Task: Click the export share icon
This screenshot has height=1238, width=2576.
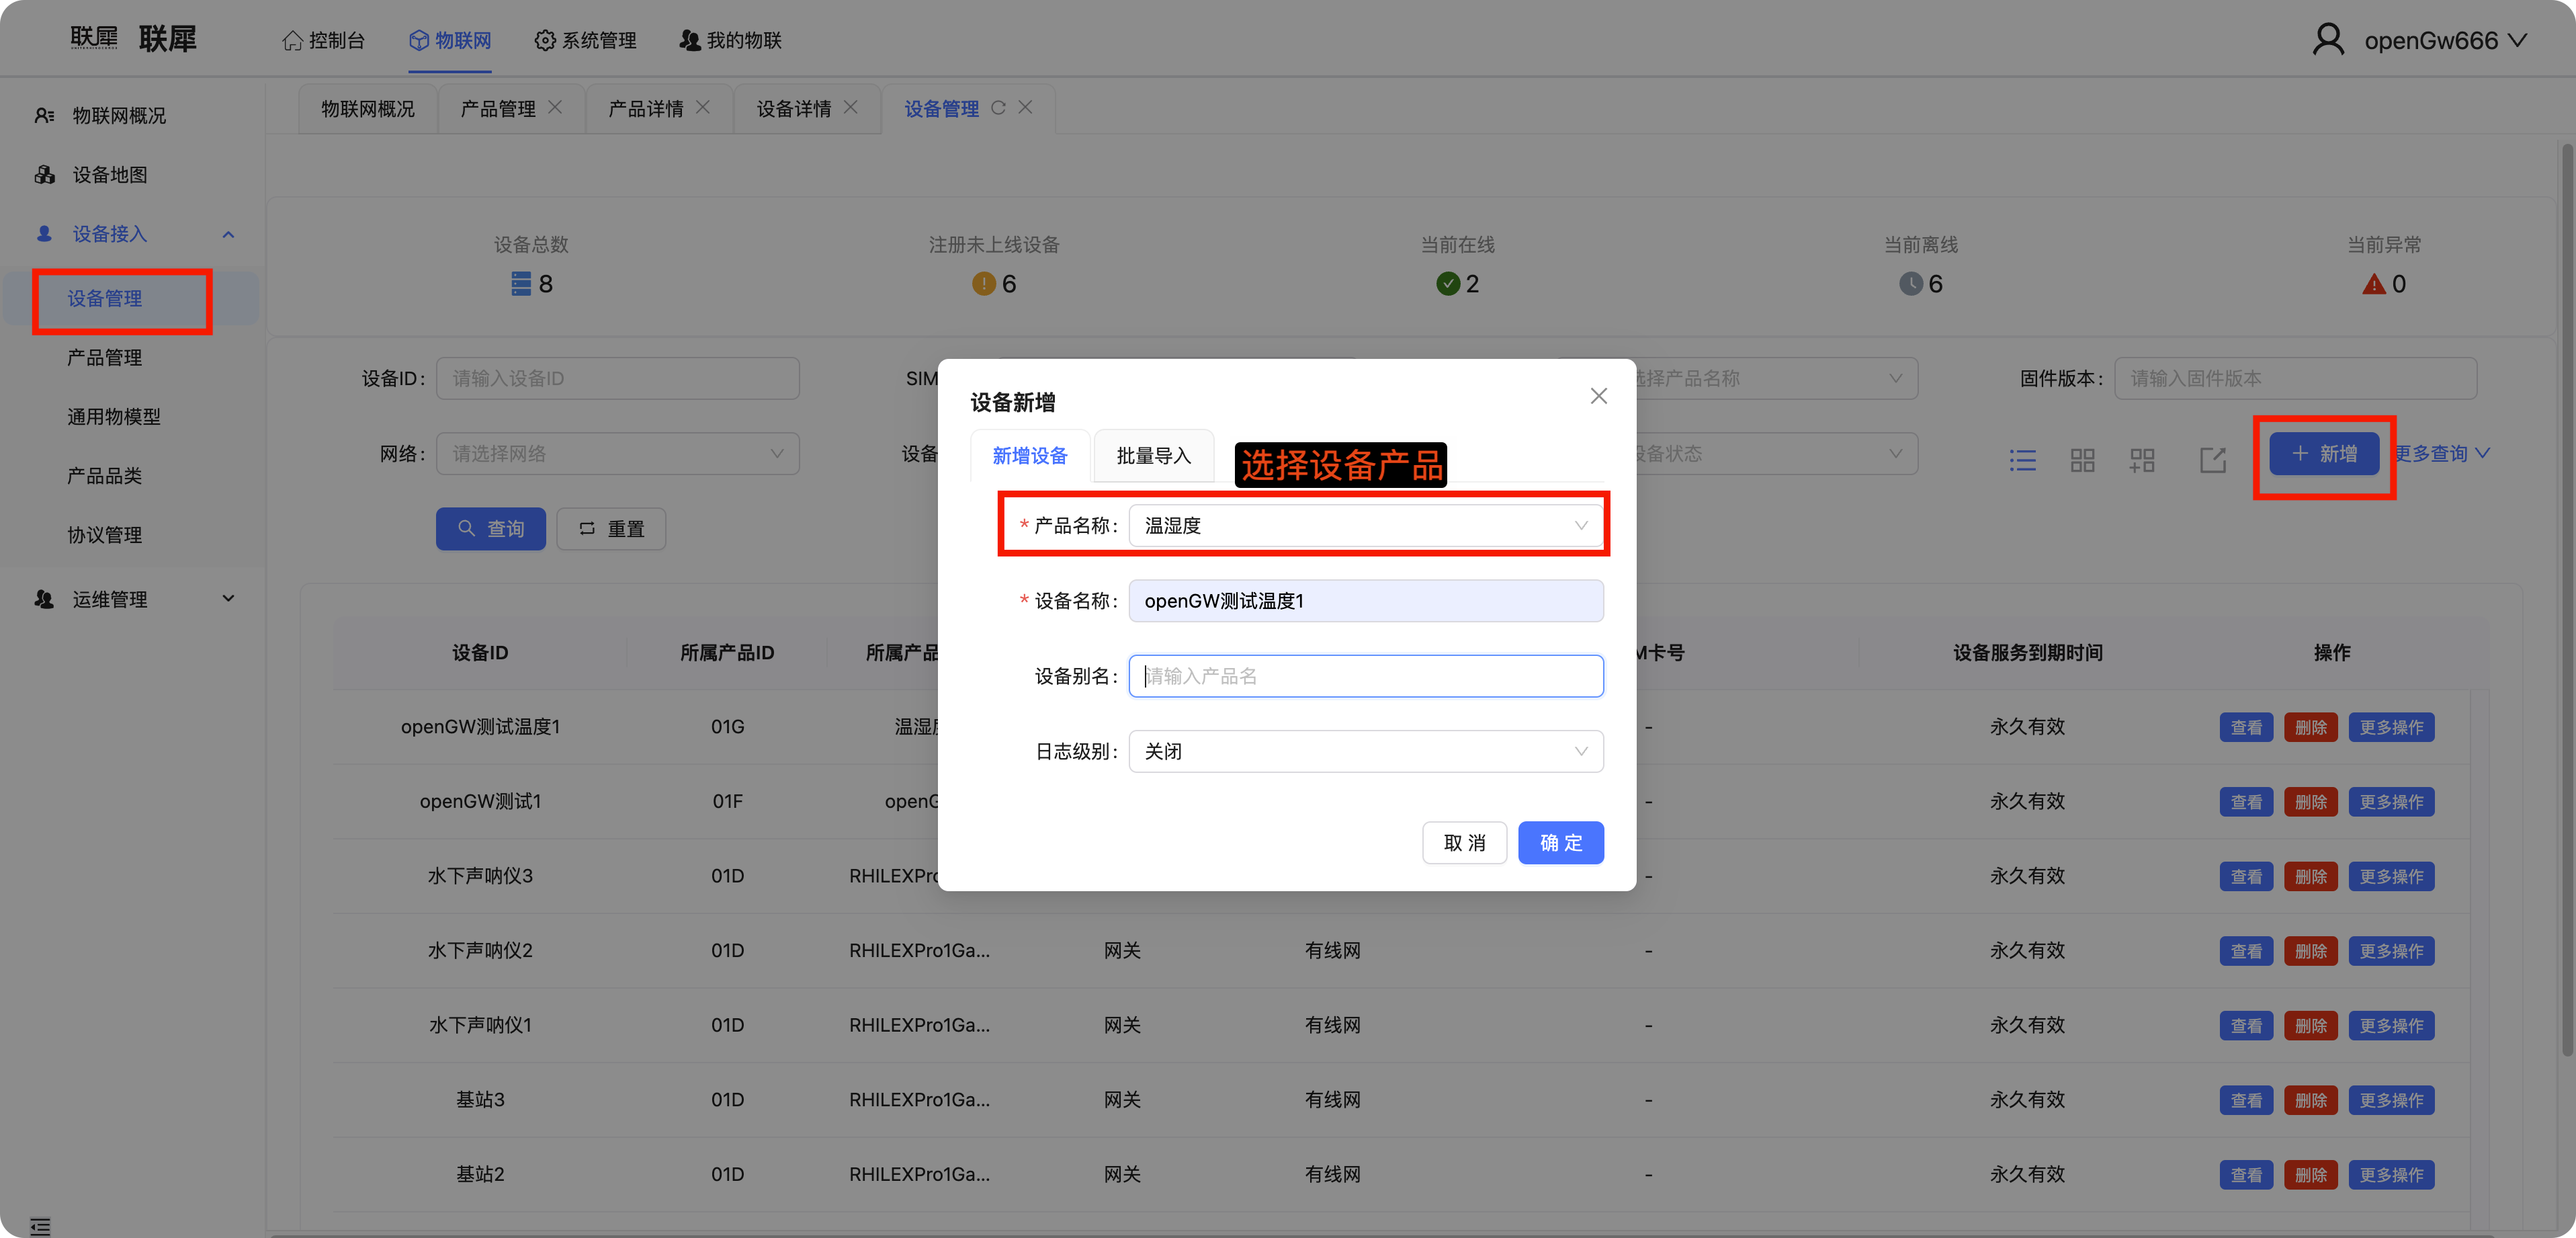Action: 2212,460
